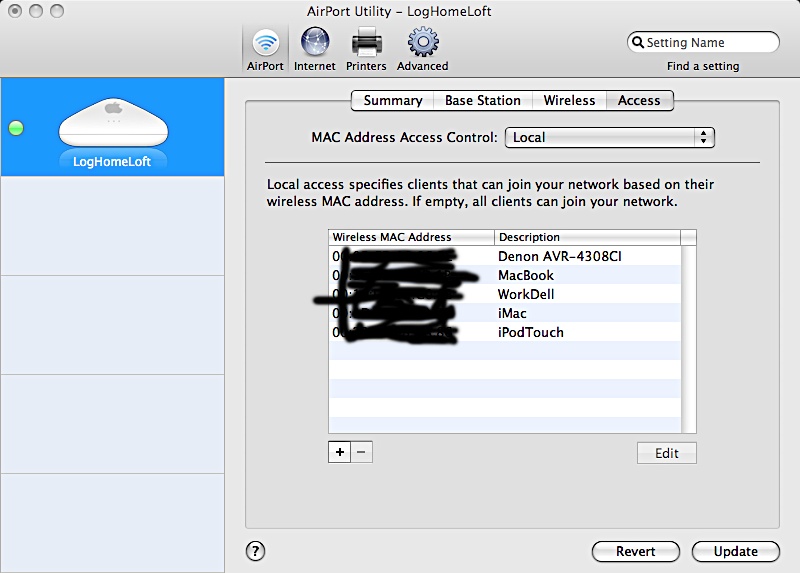This screenshot has height=573, width=800.
Task: Select the iPodTouch entry
Action: (x=505, y=332)
